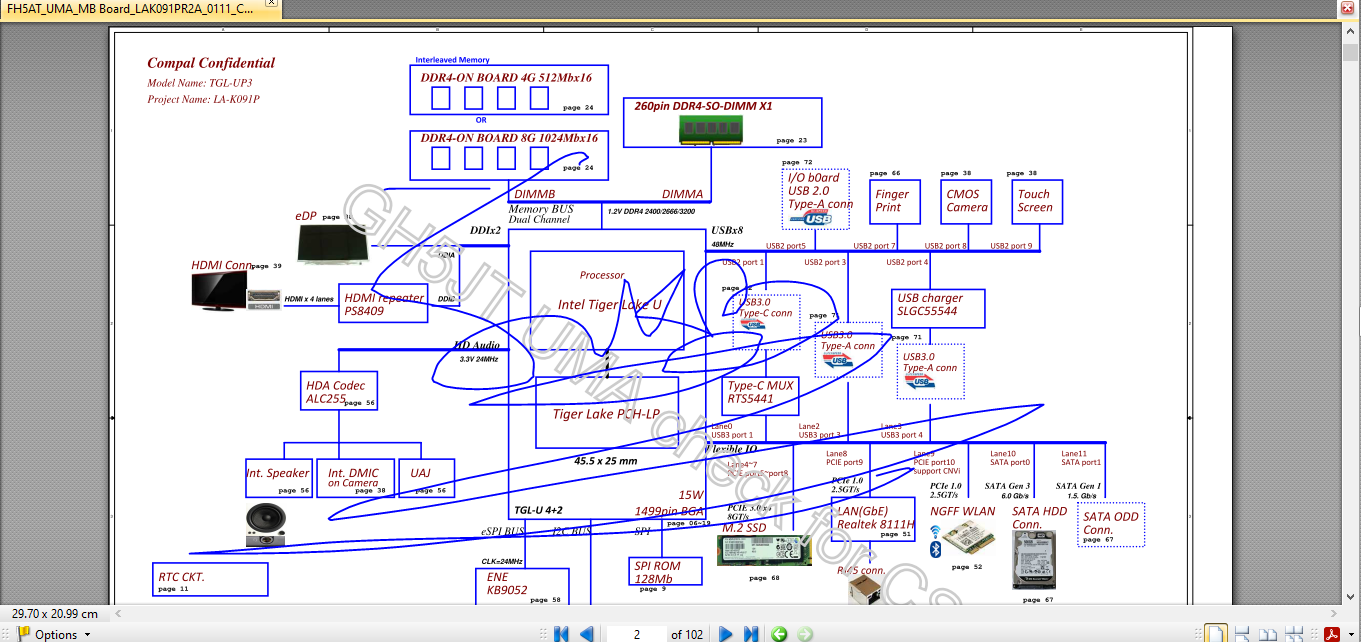Click the page size 29.70 x 20.99 cm readout

(x=55, y=614)
